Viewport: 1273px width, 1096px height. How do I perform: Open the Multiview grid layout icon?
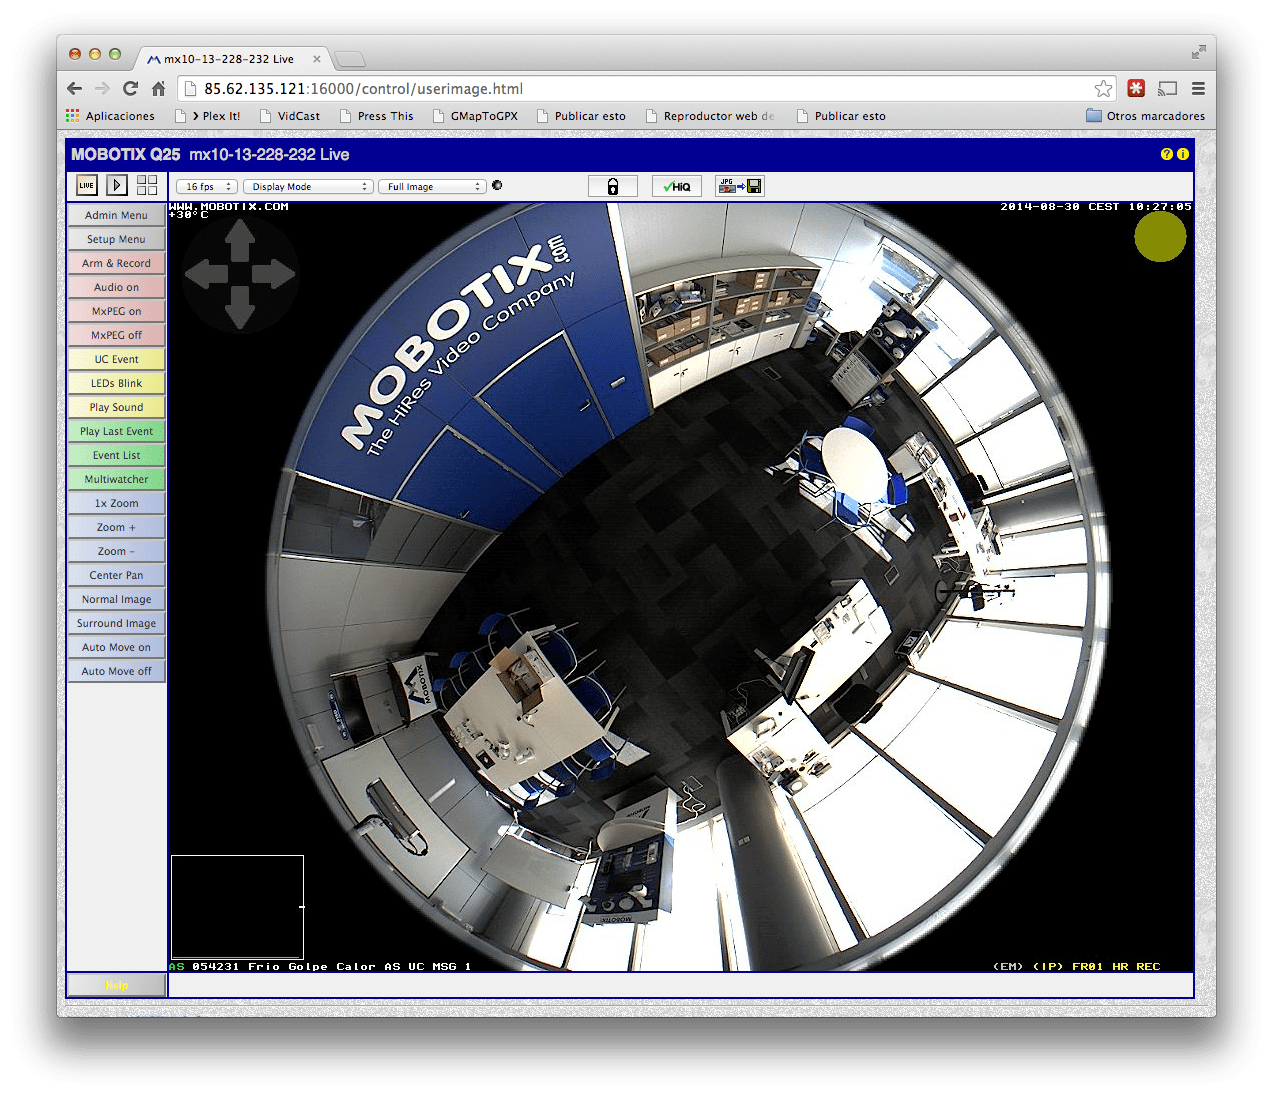point(146,185)
